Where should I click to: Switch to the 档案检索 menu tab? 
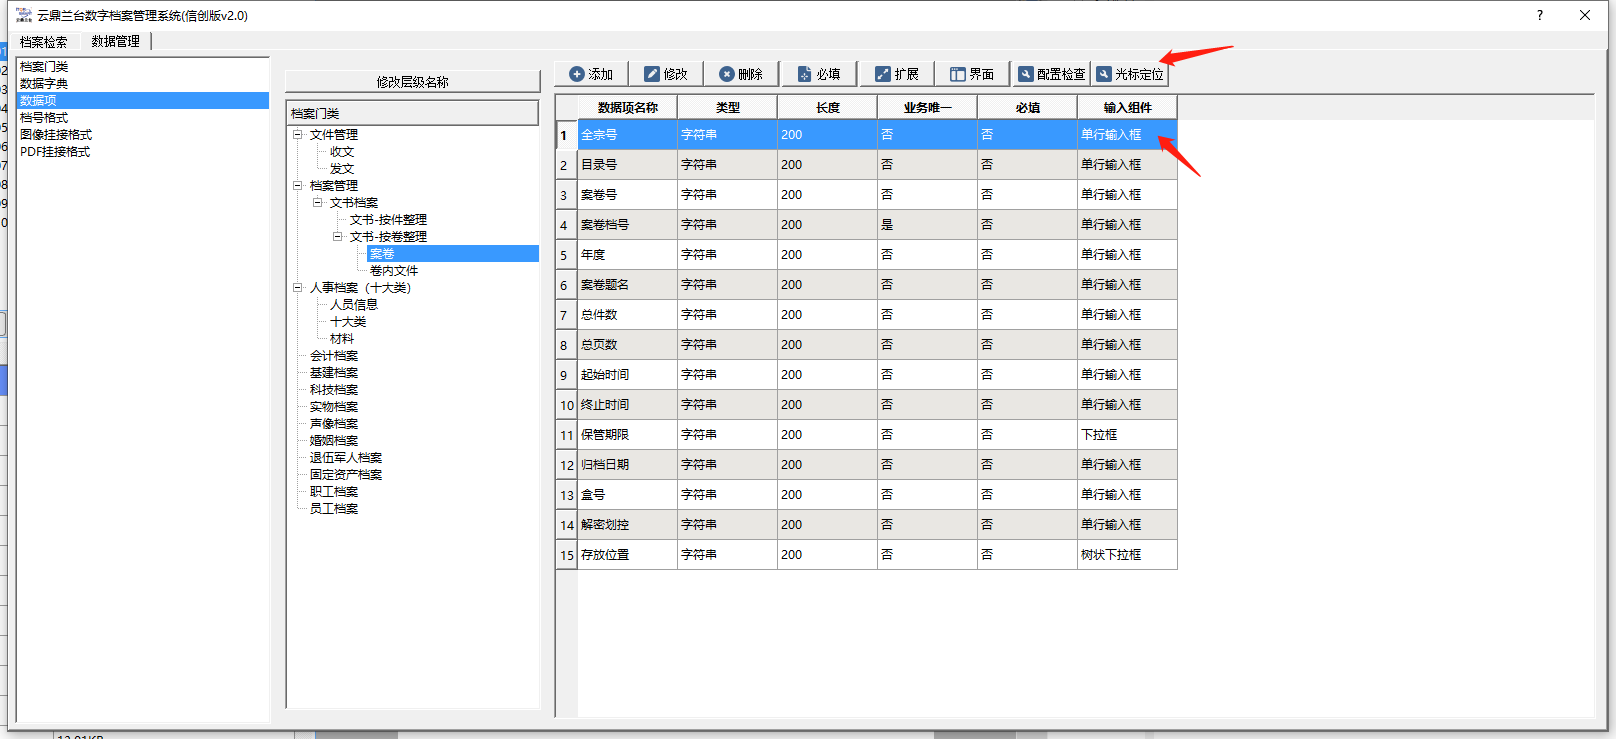pyautogui.click(x=44, y=42)
